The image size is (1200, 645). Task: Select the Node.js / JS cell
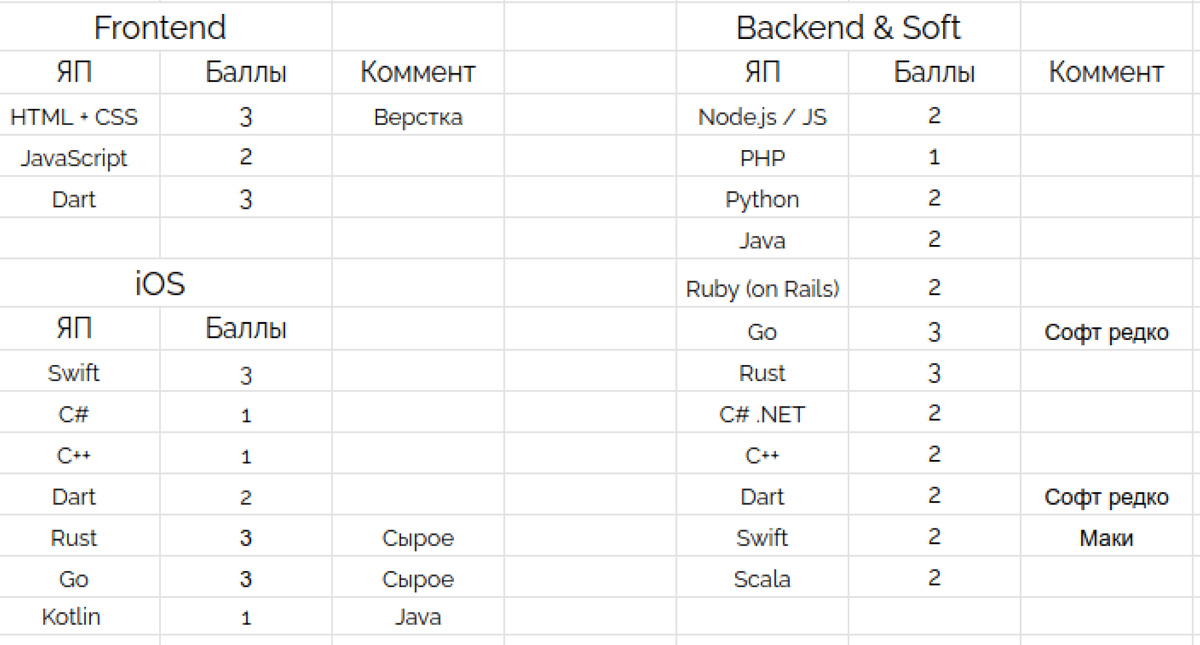coord(762,117)
